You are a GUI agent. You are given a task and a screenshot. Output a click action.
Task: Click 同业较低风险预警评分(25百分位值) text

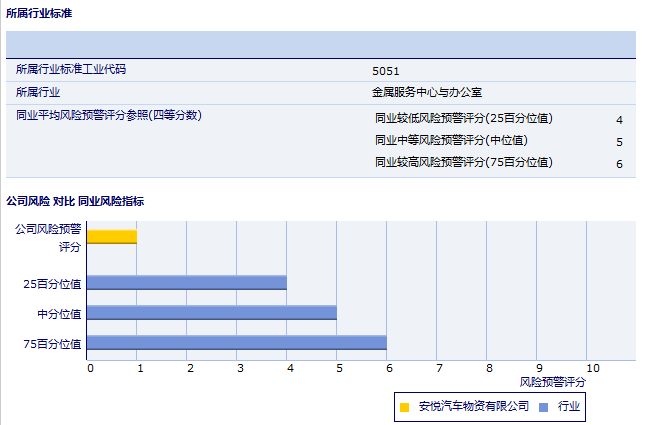click(464, 118)
